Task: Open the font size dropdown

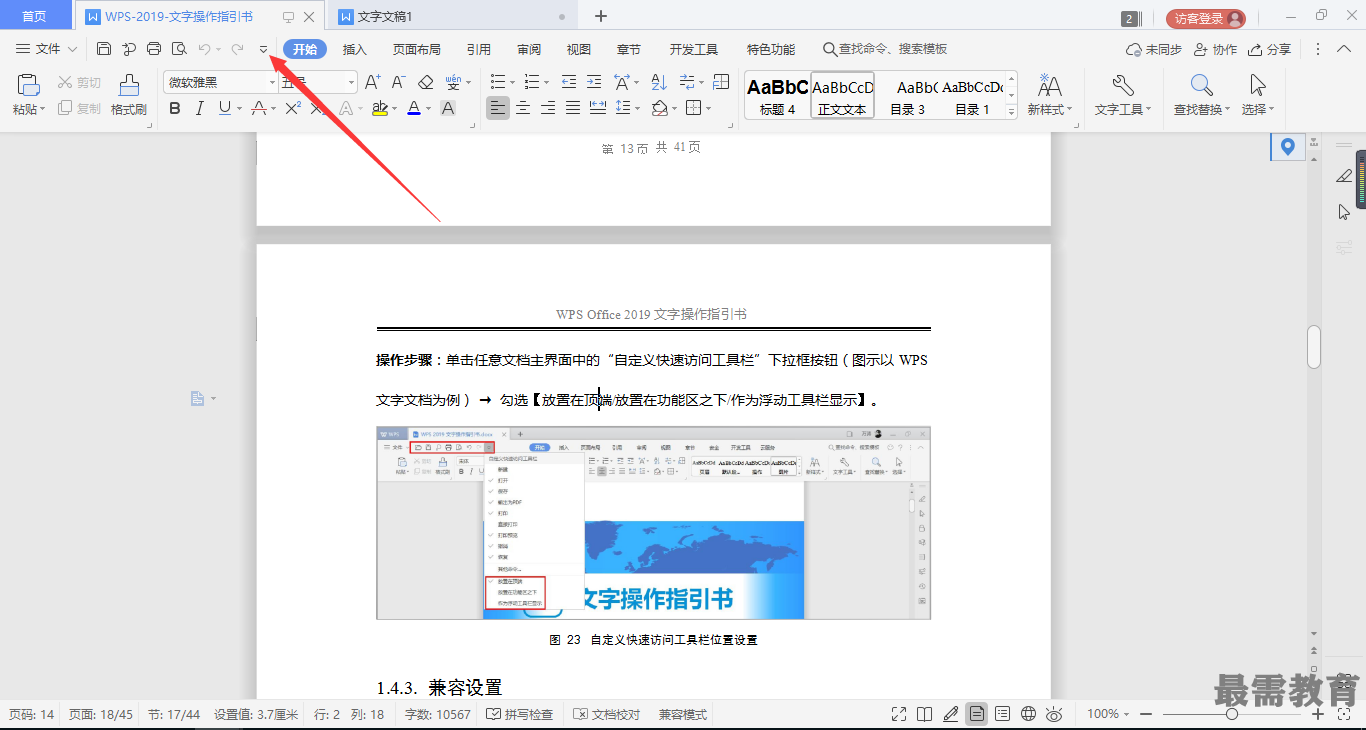Action: click(x=351, y=82)
